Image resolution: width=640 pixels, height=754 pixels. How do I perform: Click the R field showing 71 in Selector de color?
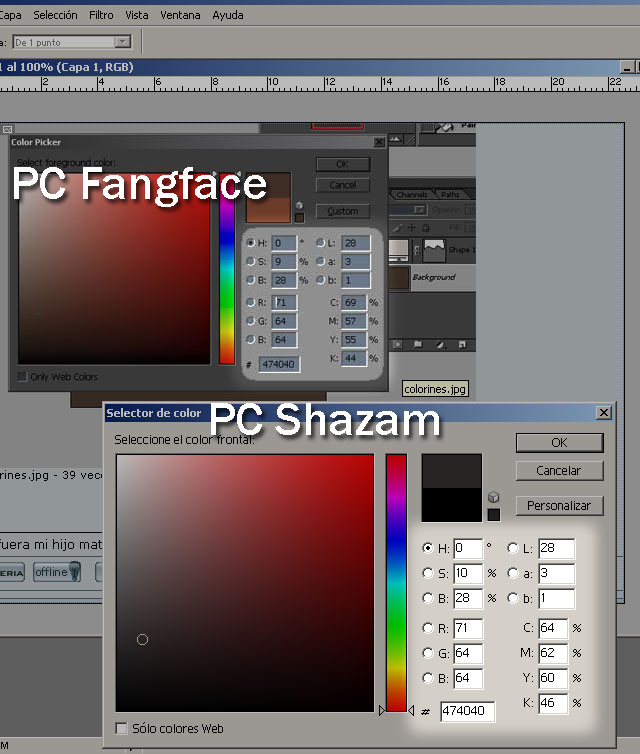click(x=468, y=628)
